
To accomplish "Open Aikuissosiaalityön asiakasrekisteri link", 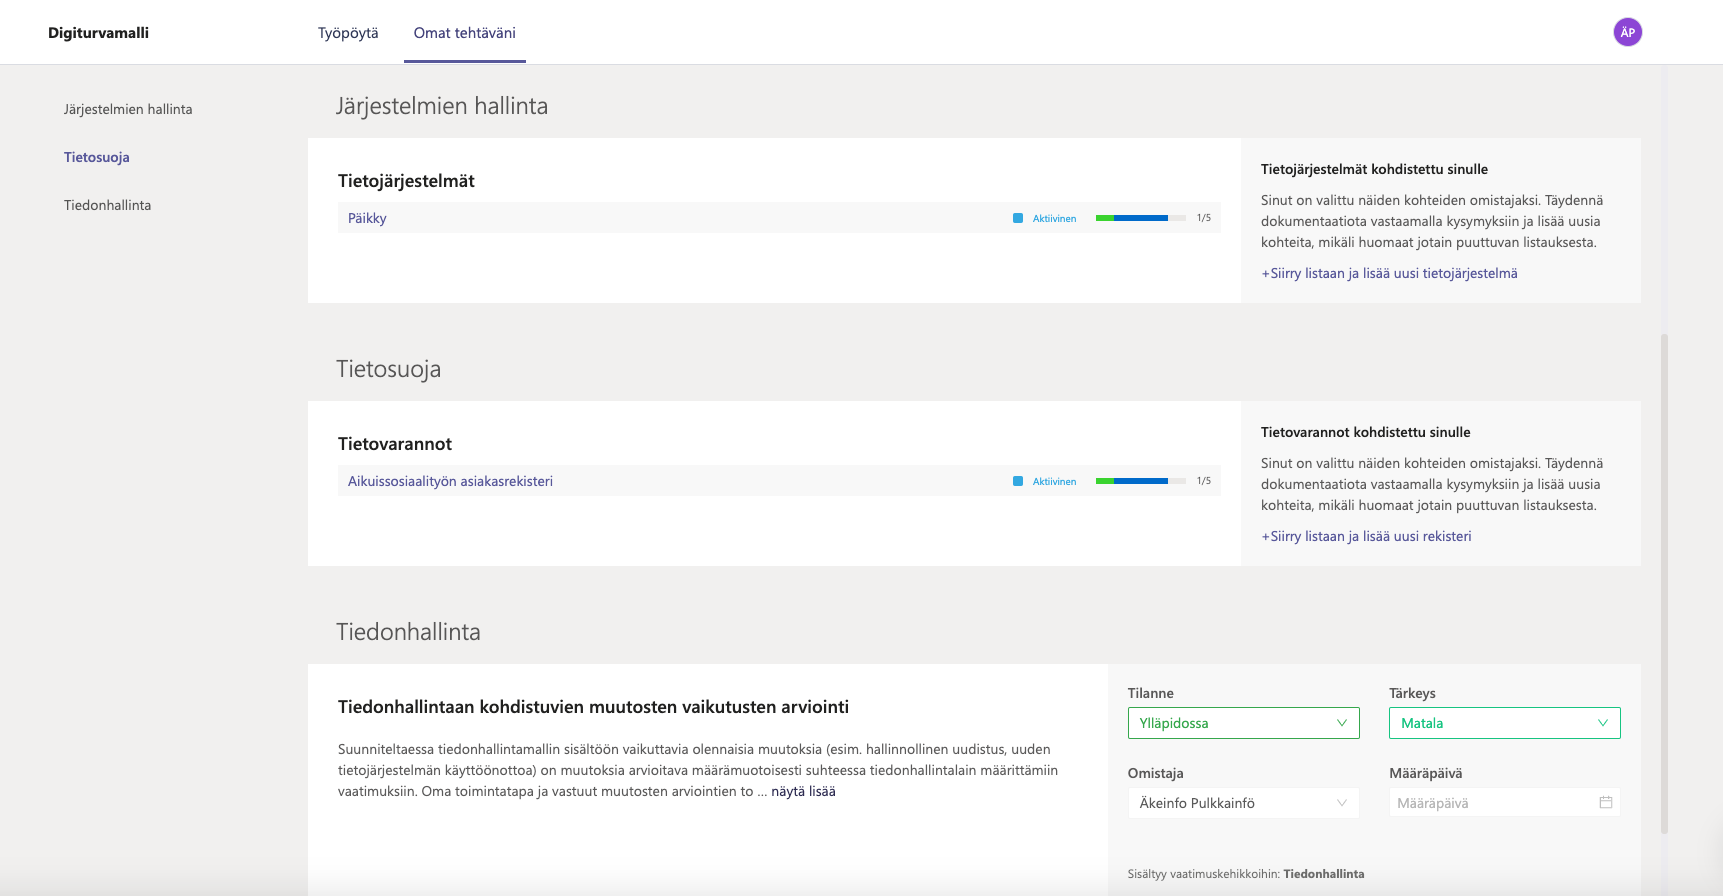I will coord(450,481).
